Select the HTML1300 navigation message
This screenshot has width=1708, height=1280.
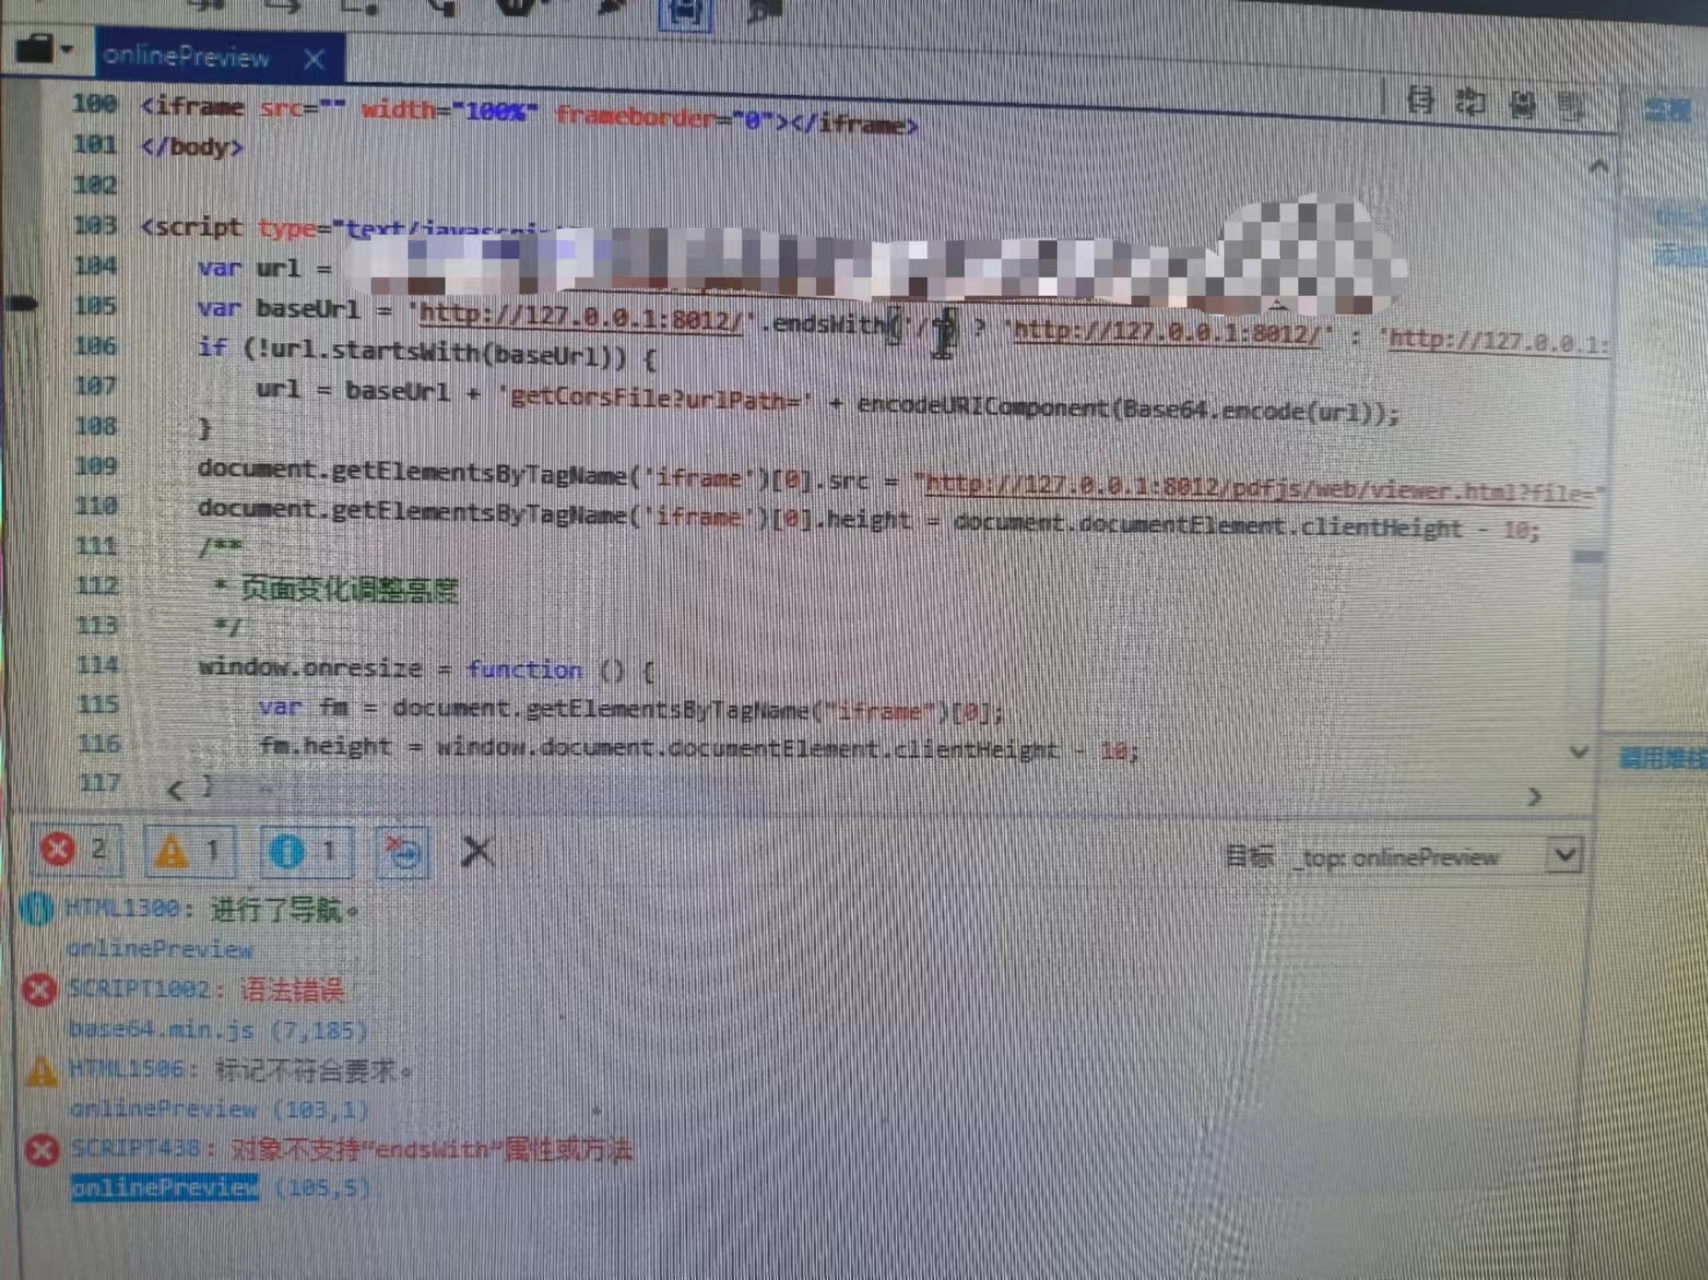(212, 909)
